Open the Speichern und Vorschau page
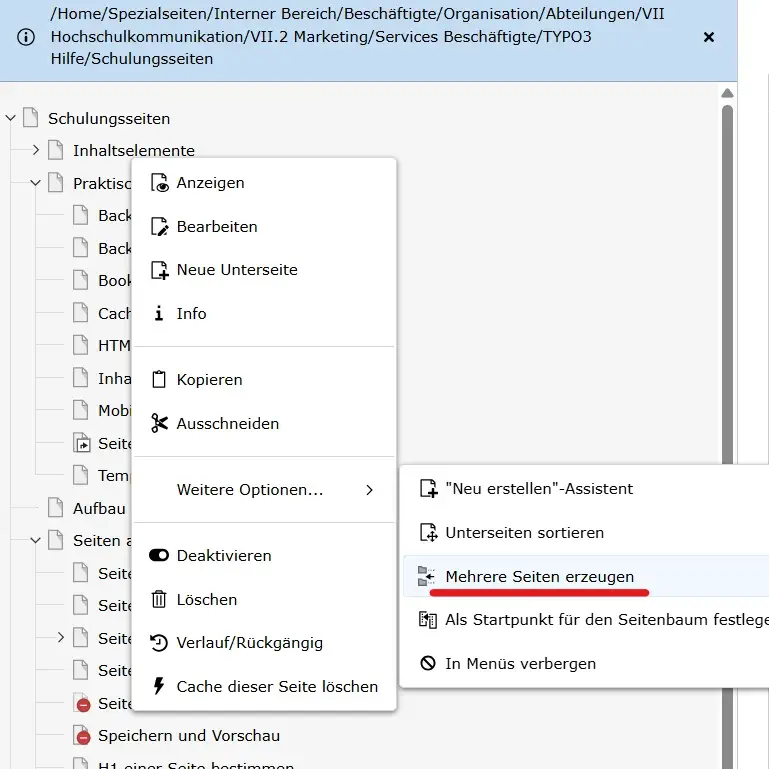This screenshot has height=769, width=769. 188,736
